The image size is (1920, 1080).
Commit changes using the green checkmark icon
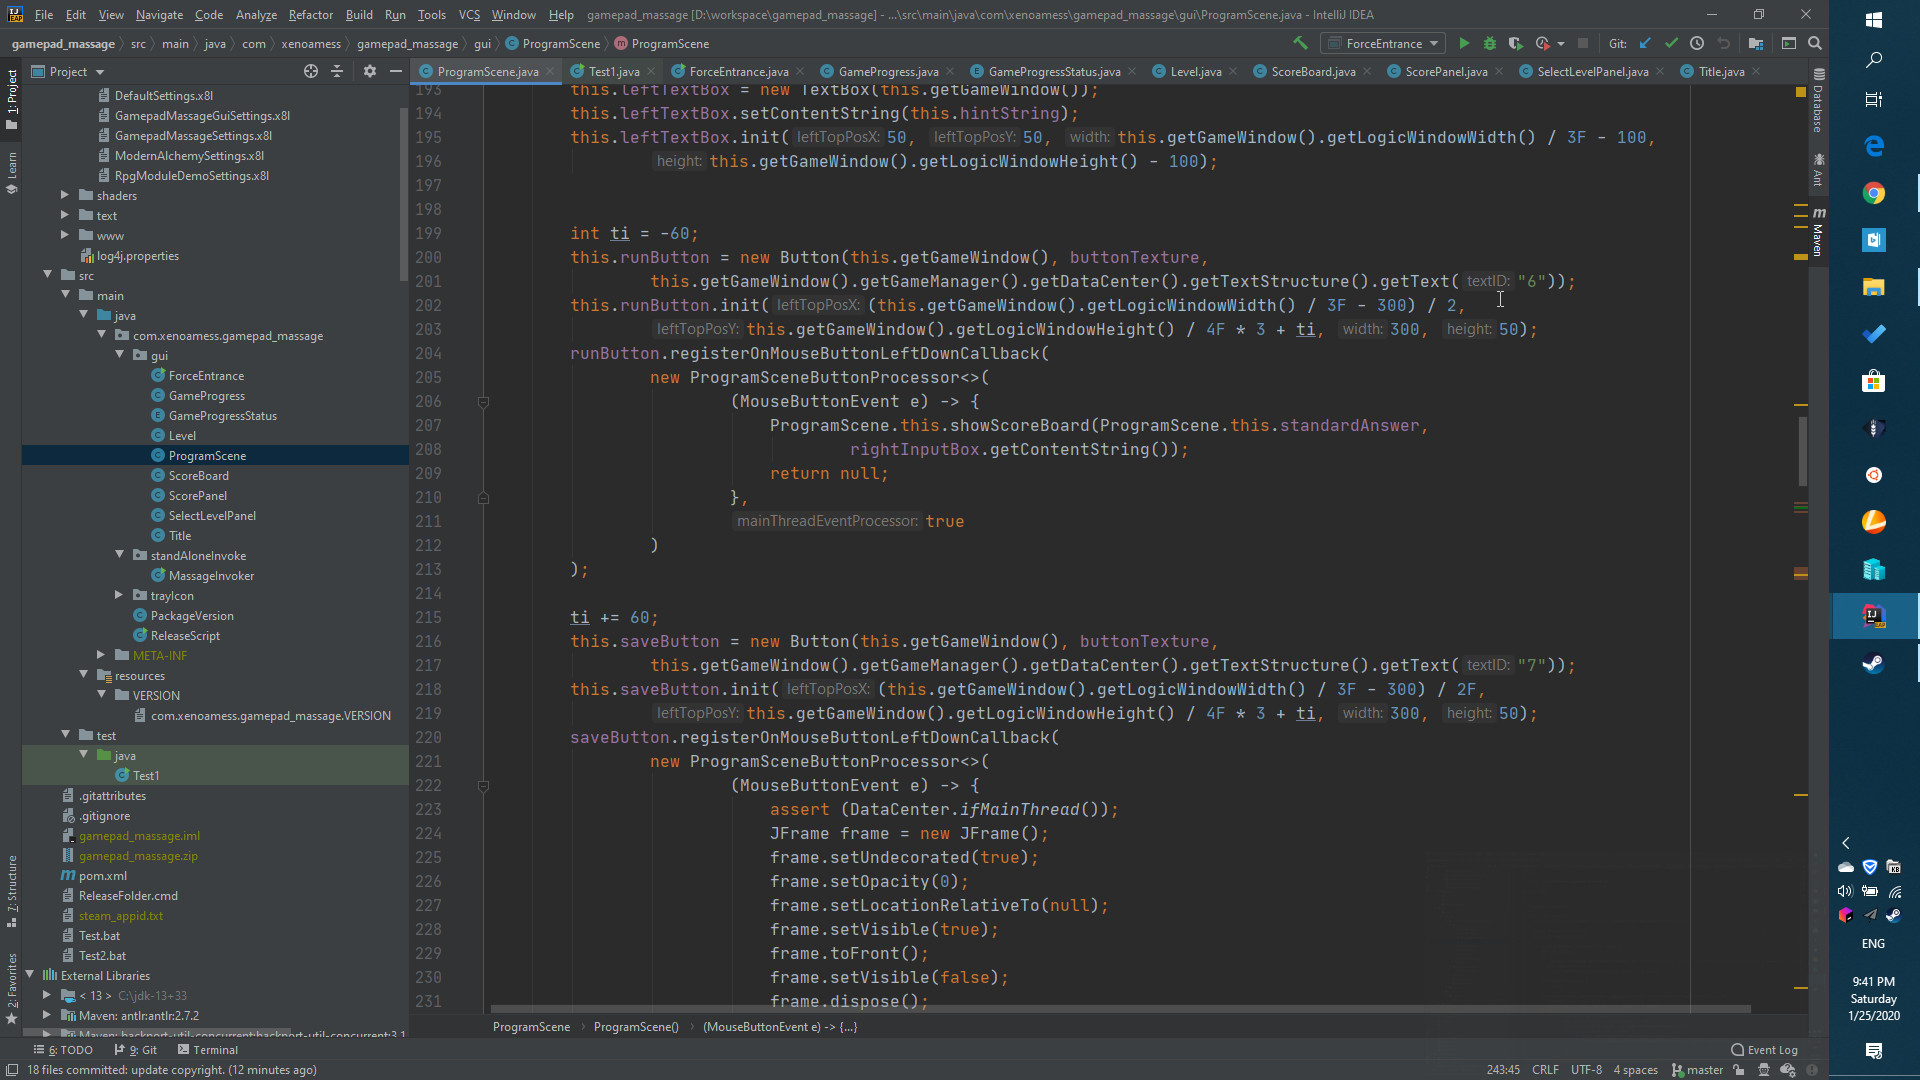pos(1671,43)
